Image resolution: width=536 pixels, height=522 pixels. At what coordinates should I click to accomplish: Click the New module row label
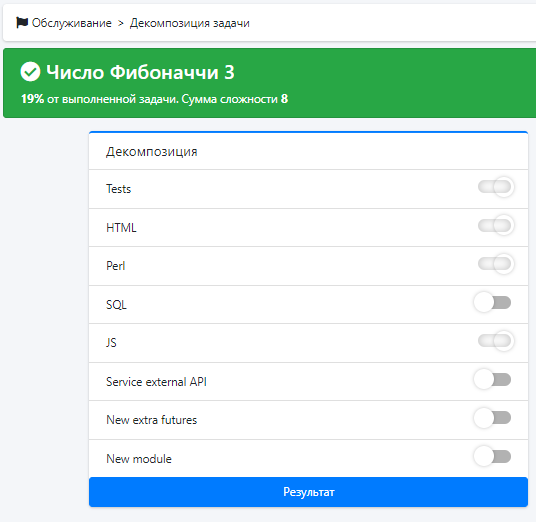coord(139,459)
